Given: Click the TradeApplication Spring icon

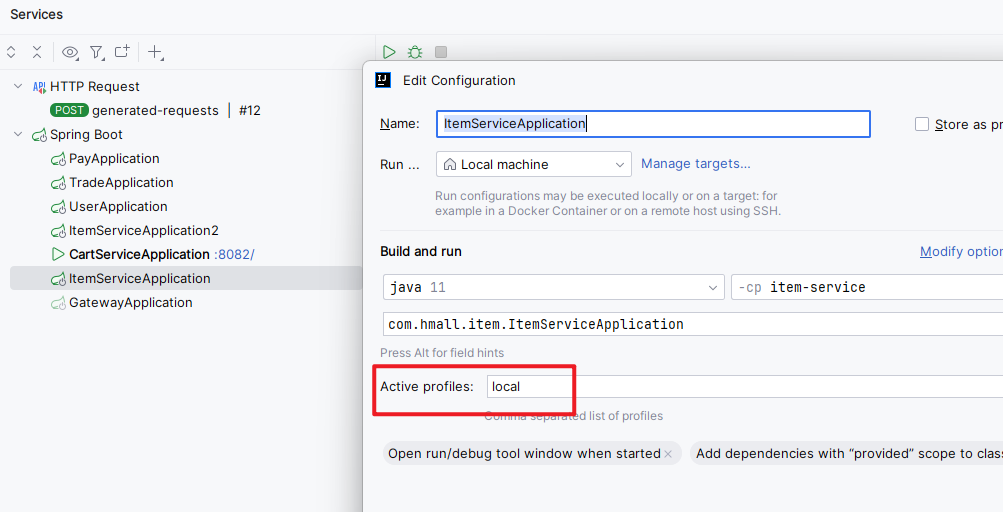Looking at the screenshot, I should click(58, 183).
